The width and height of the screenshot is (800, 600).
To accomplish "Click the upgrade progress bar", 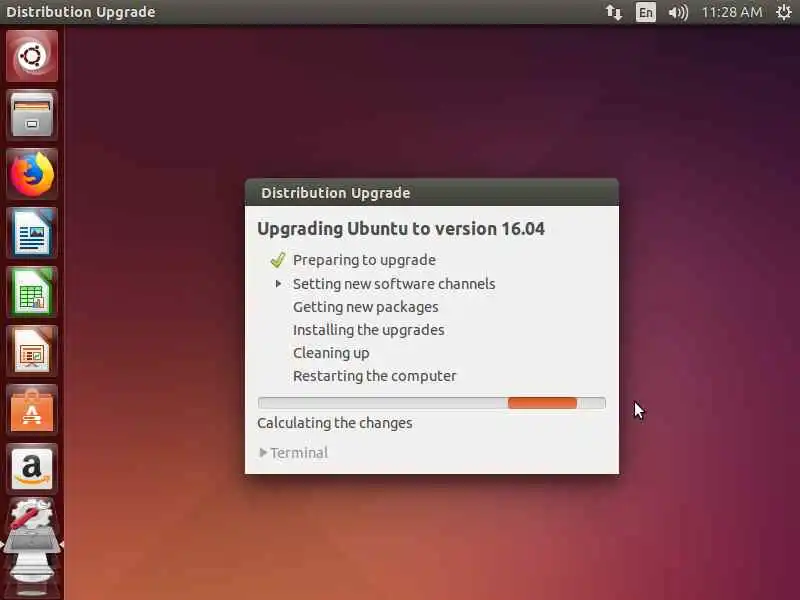I will coord(432,403).
